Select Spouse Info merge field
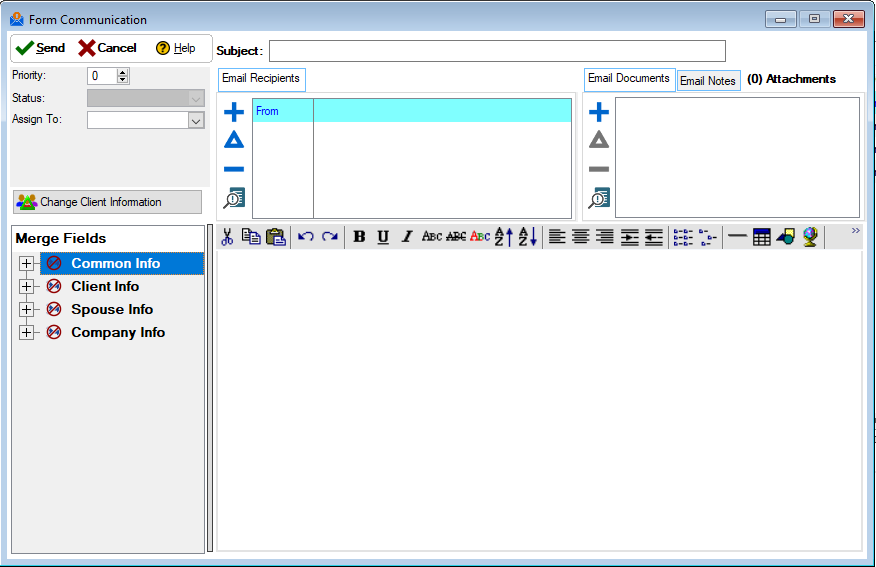This screenshot has width=876, height=567. (x=112, y=309)
